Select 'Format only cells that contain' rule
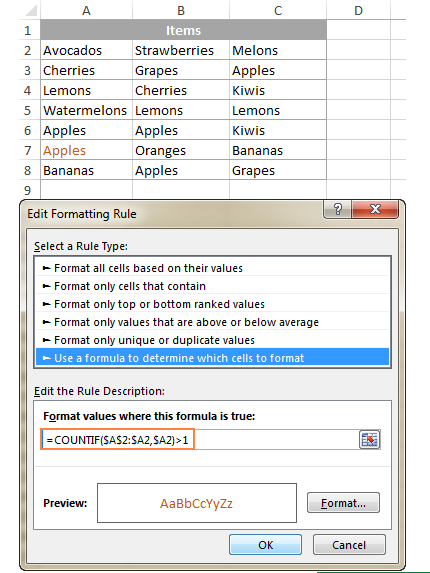Viewport: 430px width, 573px height. tap(213, 286)
